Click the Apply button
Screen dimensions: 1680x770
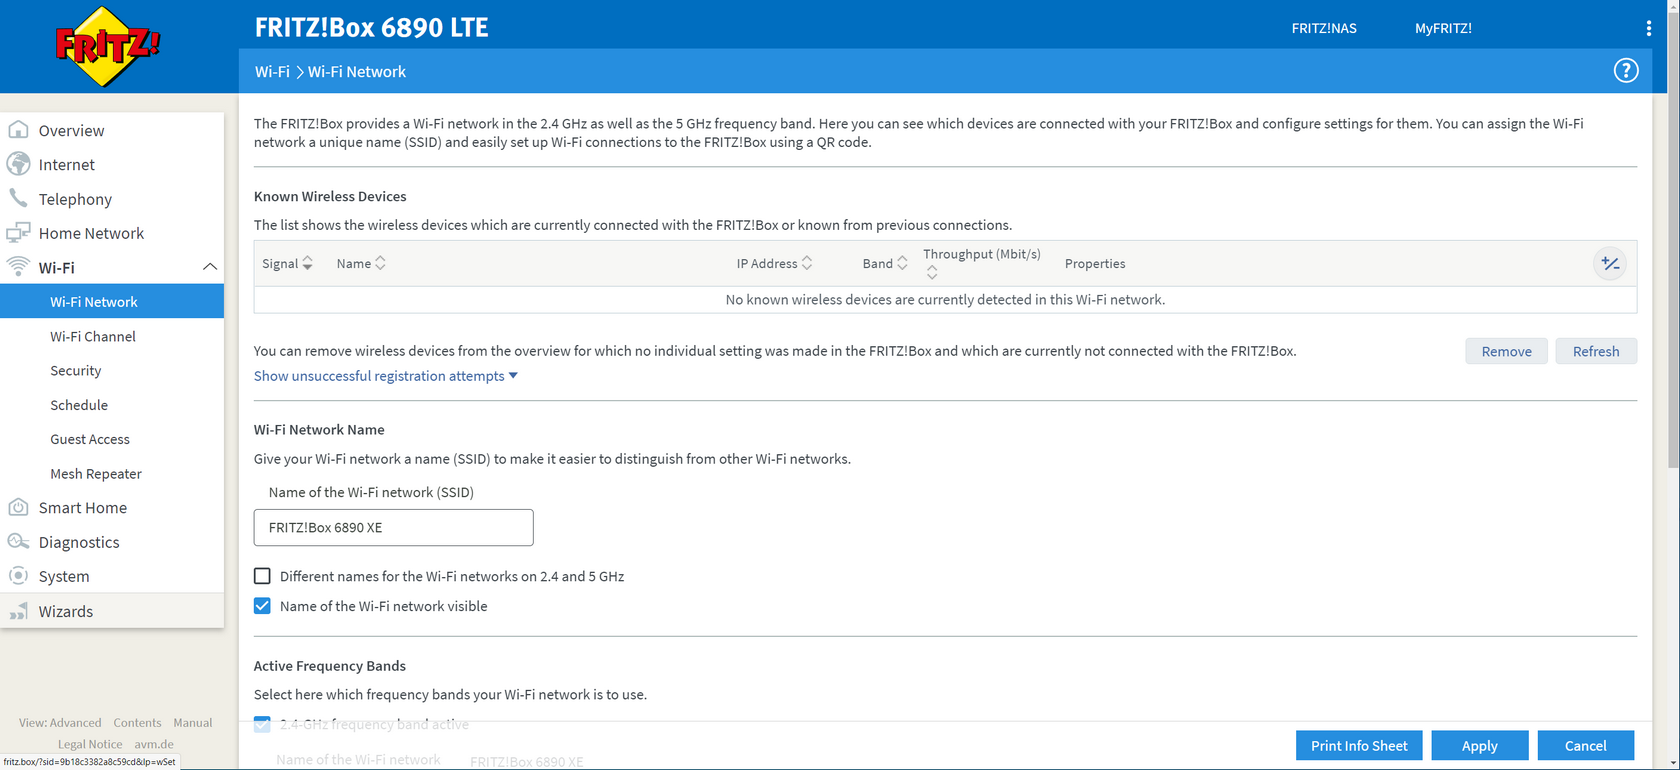point(1480,745)
